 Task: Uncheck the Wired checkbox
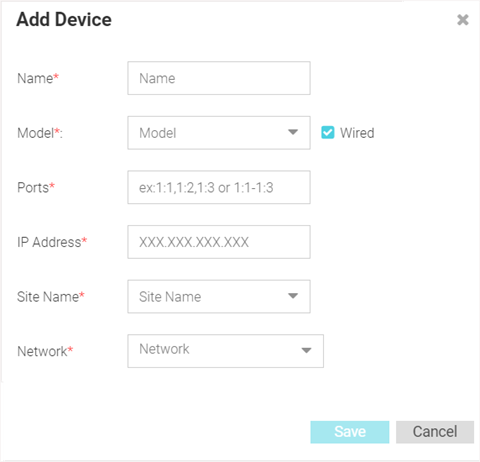pyautogui.click(x=327, y=132)
